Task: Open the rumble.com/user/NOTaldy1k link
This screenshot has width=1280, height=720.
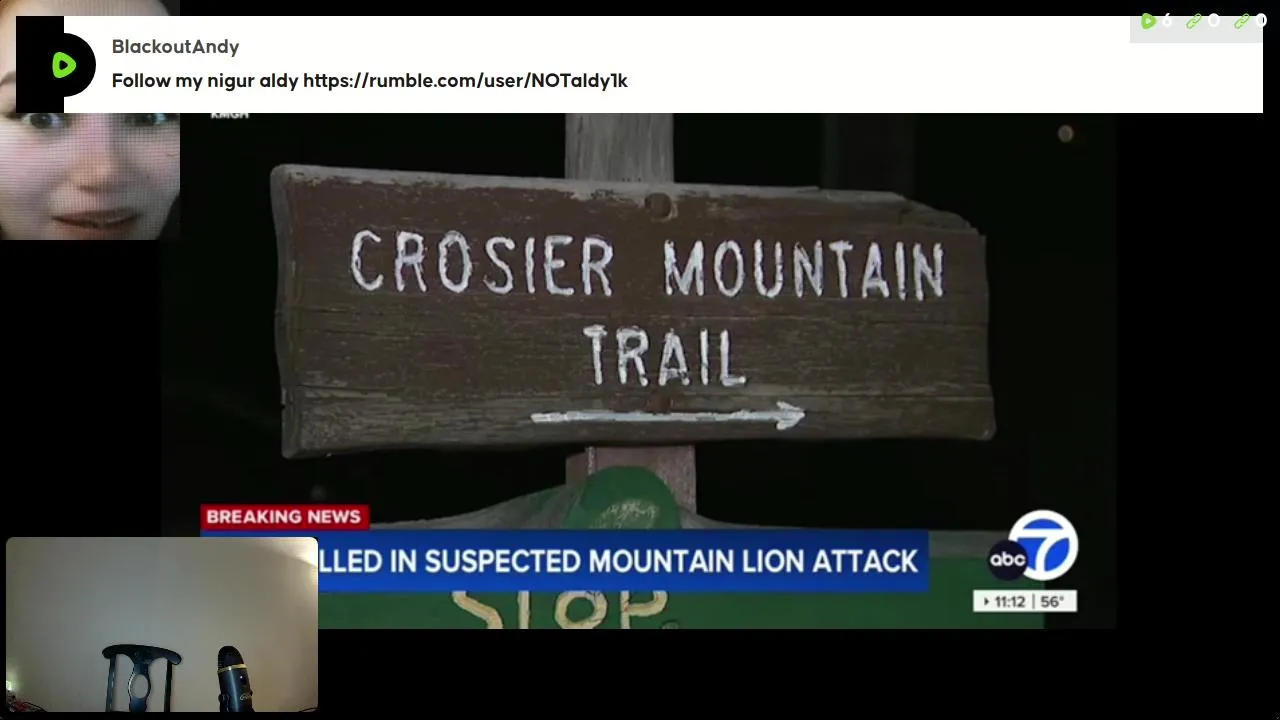Action: click(x=465, y=81)
